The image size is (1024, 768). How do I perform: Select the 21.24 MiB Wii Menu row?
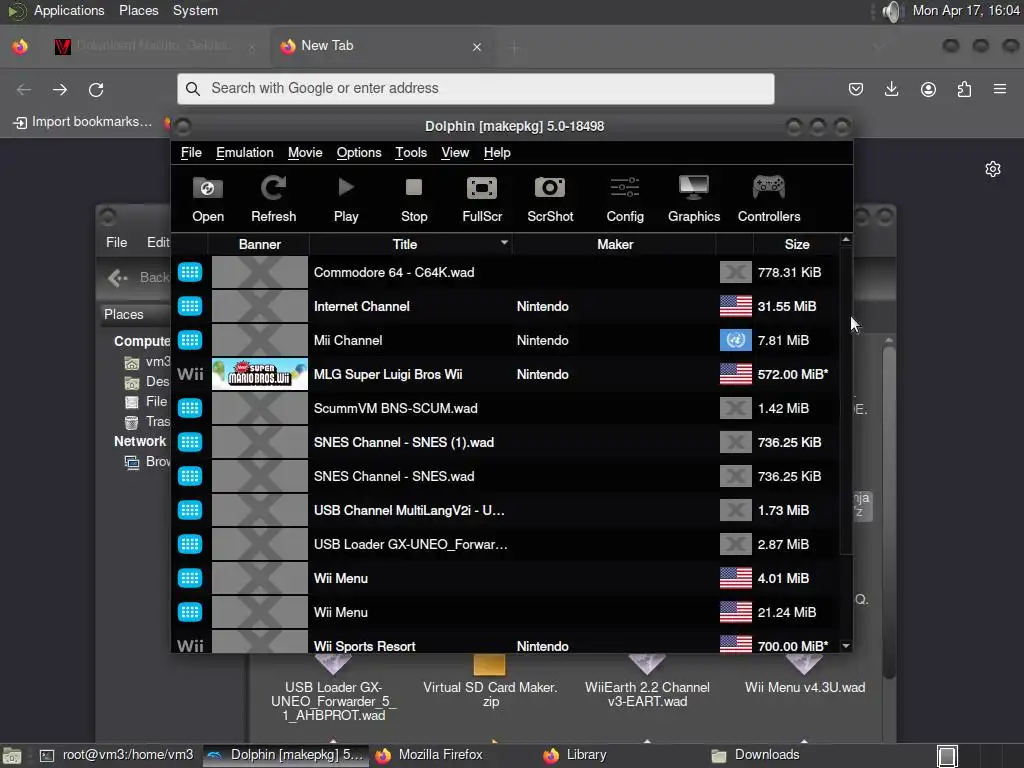pyautogui.click(x=507, y=612)
